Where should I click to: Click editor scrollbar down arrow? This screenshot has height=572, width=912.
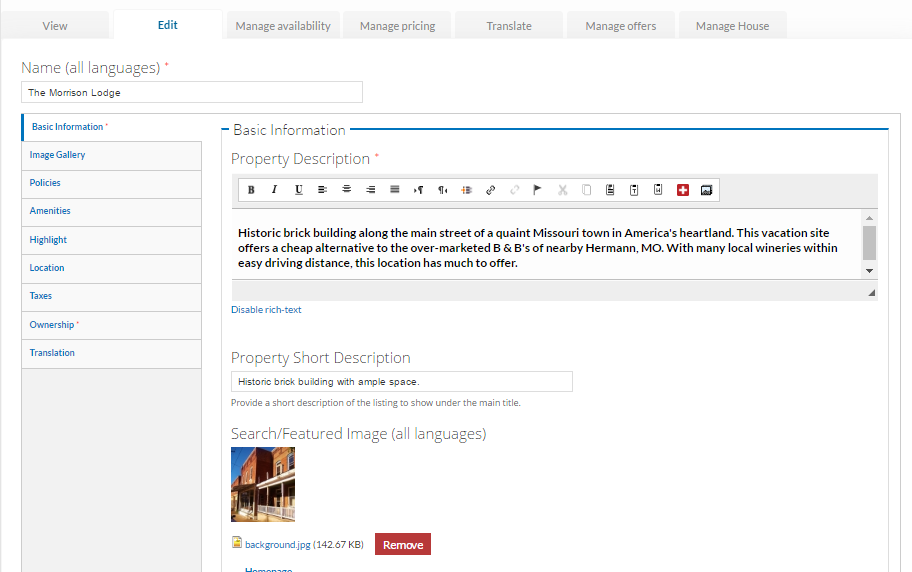[x=870, y=271]
